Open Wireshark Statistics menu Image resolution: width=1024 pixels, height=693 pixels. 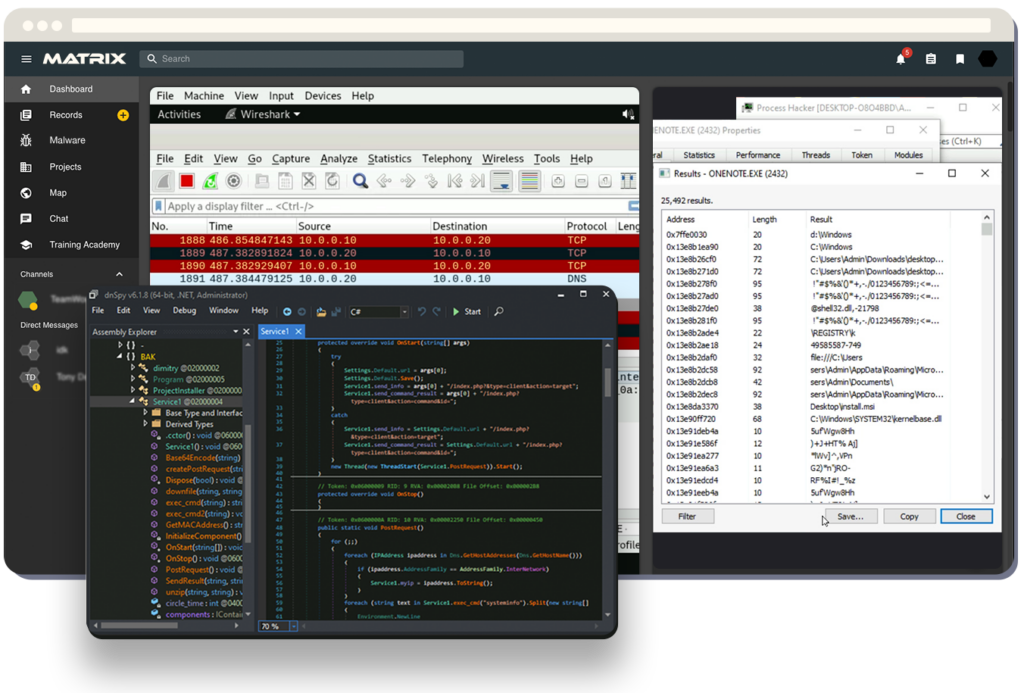coord(389,159)
